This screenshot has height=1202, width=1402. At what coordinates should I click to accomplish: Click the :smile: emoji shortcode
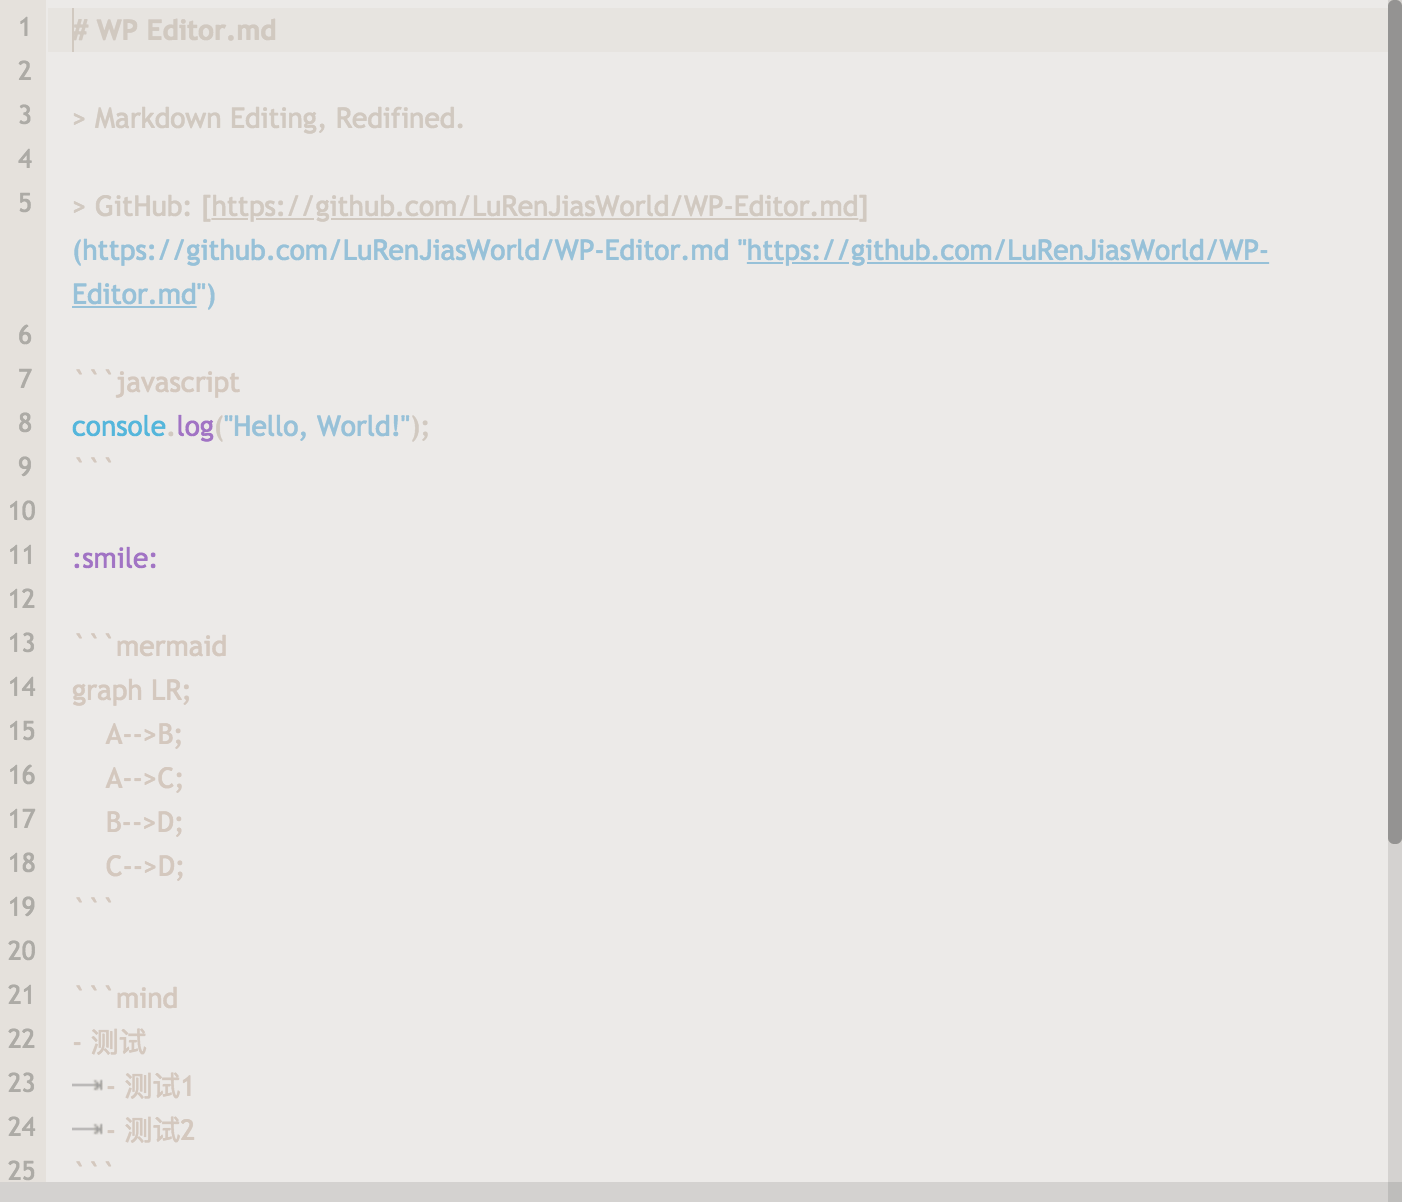pyautogui.click(x=115, y=558)
